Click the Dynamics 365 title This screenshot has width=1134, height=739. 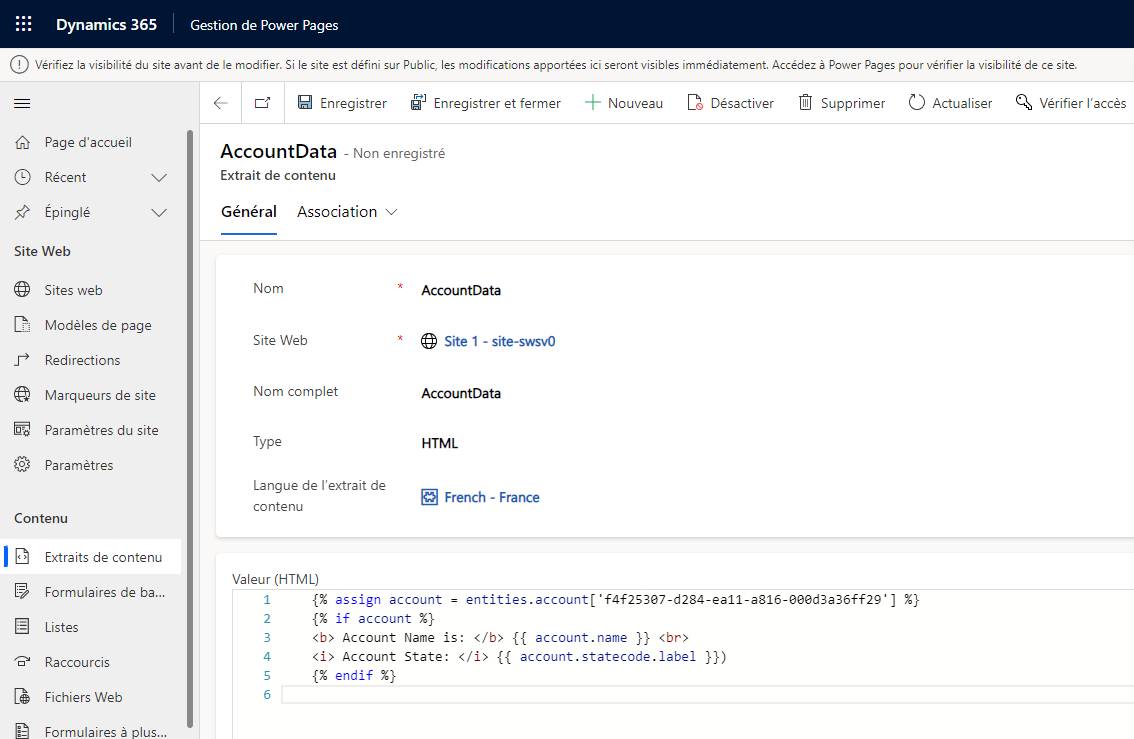(106, 25)
